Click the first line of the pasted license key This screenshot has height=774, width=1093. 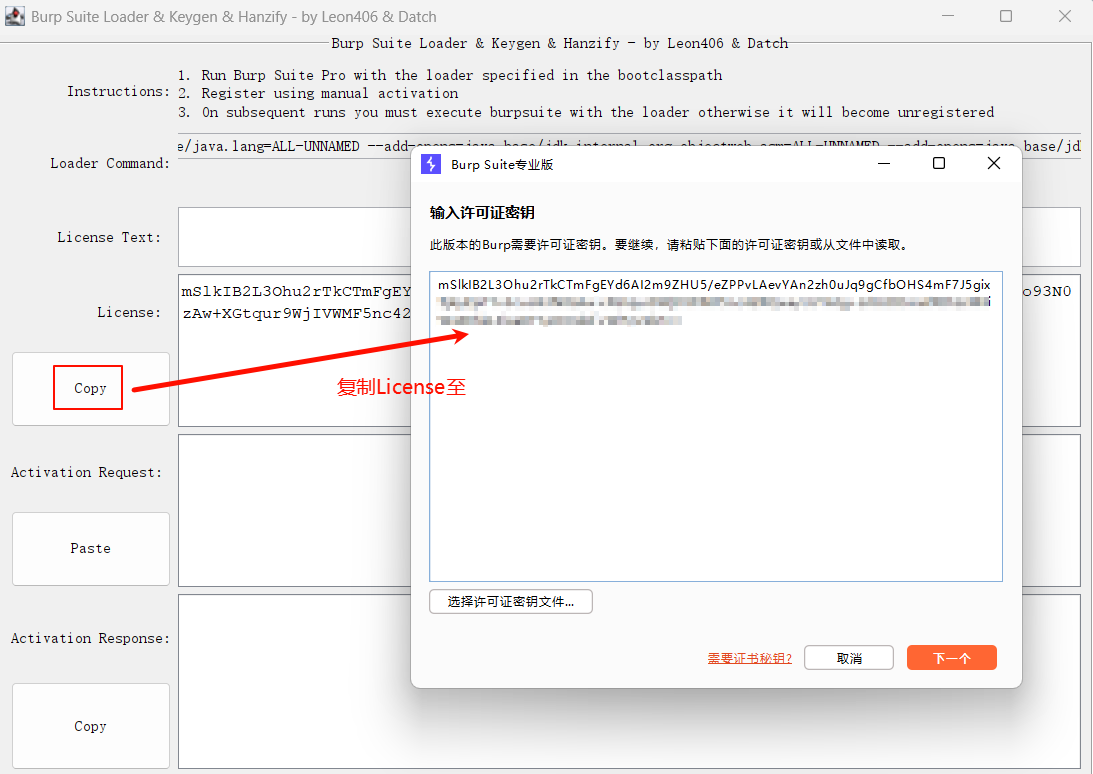pyautogui.click(x=714, y=284)
